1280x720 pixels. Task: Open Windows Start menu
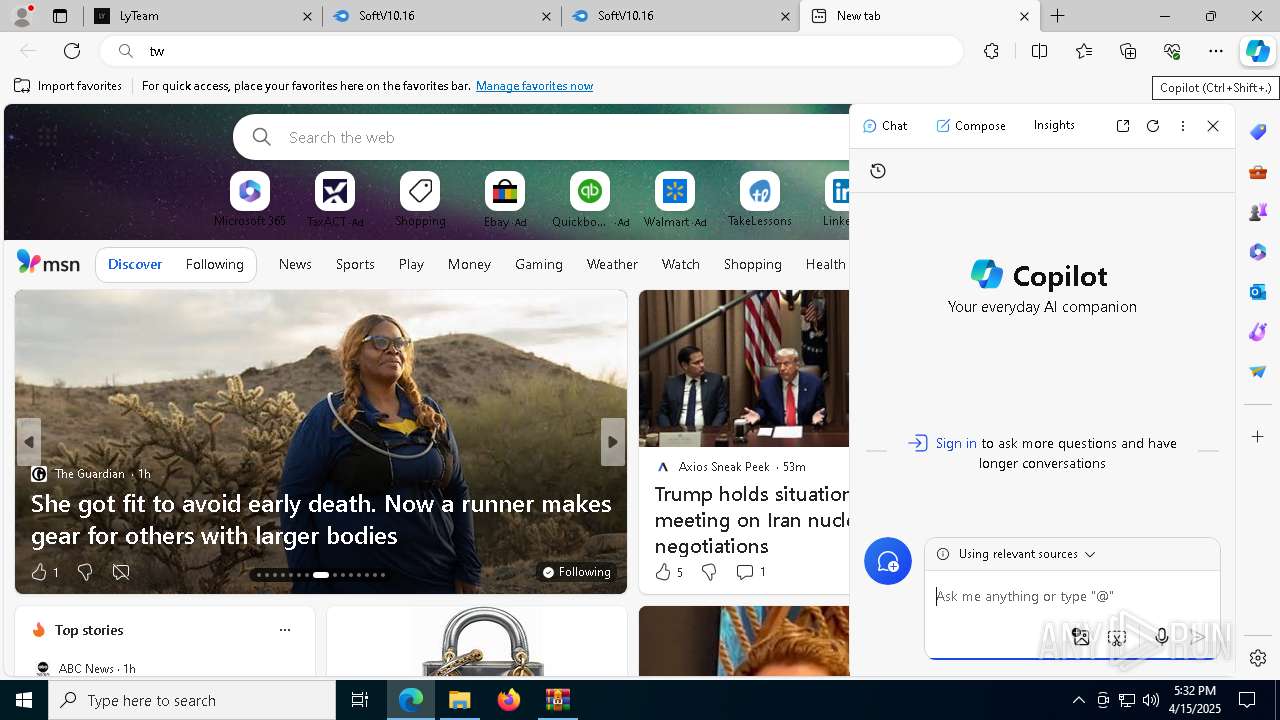pyautogui.click(x=24, y=700)
